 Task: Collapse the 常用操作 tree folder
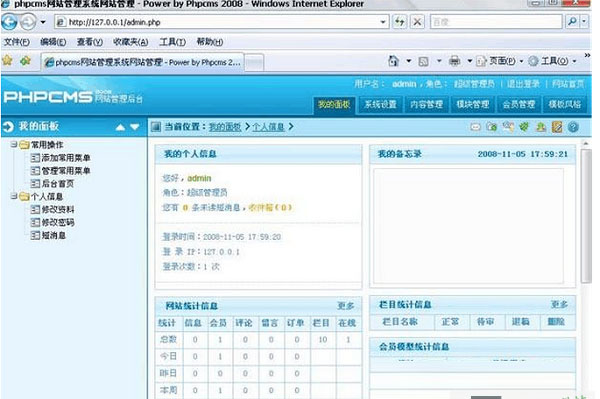[x=14, y=144]
